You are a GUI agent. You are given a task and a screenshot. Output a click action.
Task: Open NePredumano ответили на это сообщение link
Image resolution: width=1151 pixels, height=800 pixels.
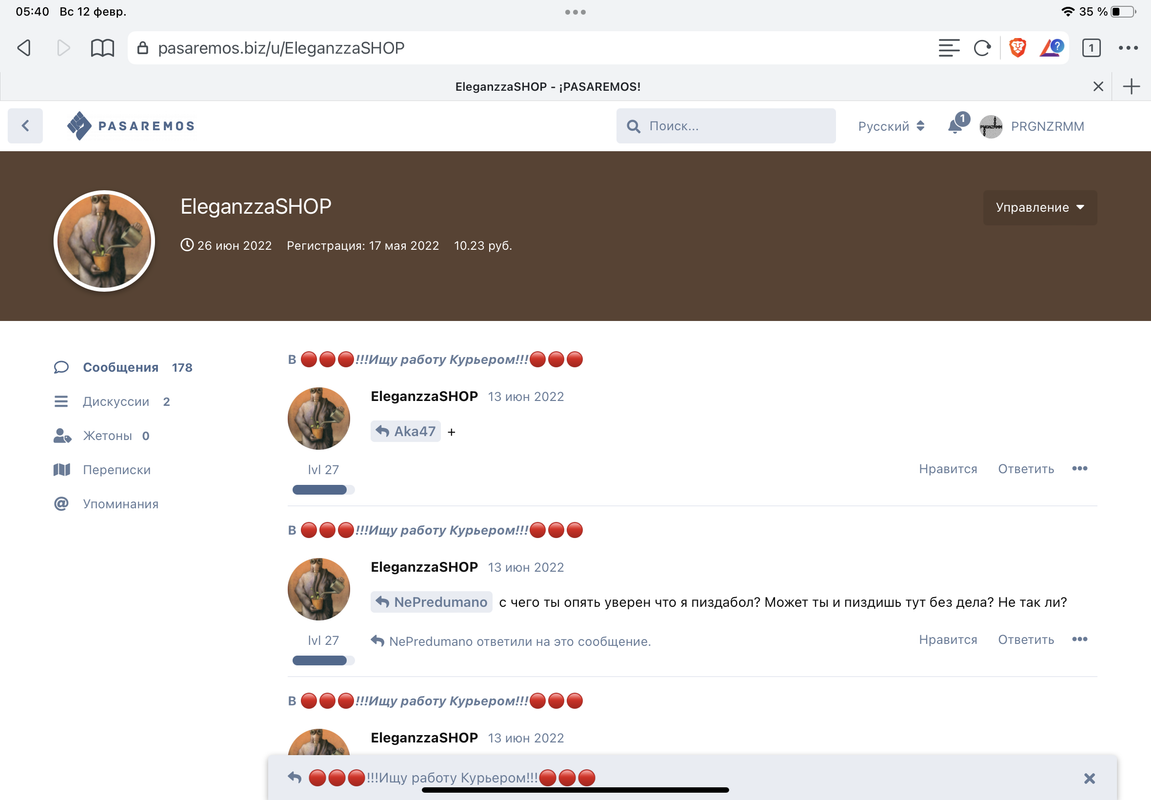(511, 641)
